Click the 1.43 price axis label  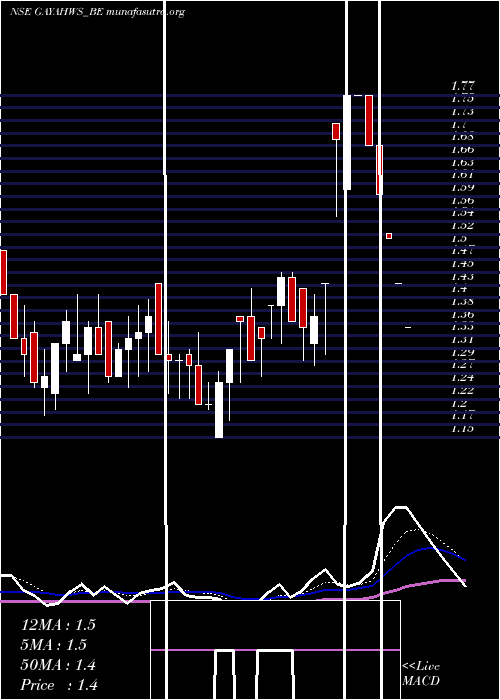pos(462,276)
